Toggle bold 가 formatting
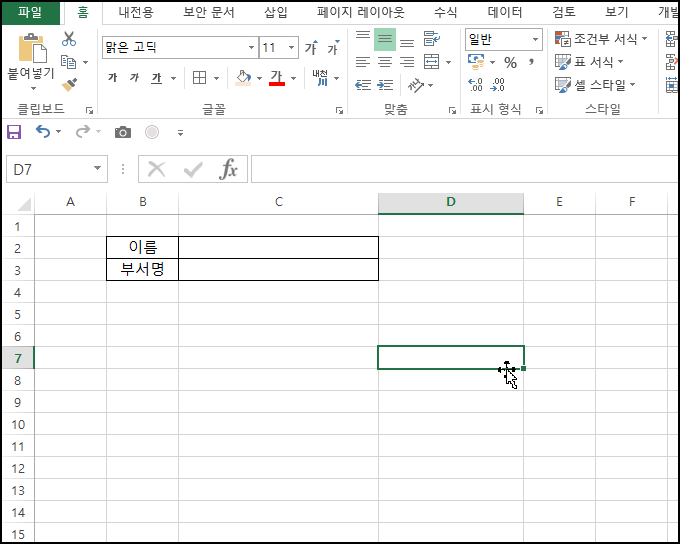 point(113,78)
